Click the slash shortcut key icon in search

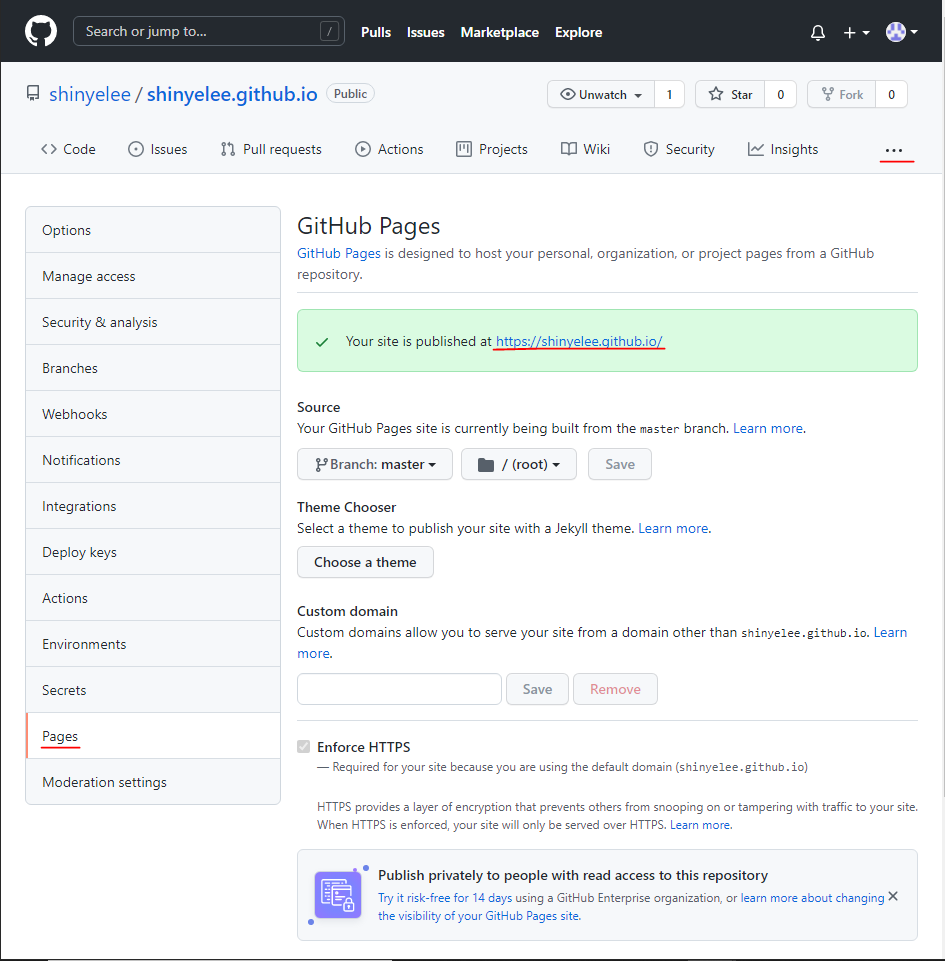click(329, 31)
